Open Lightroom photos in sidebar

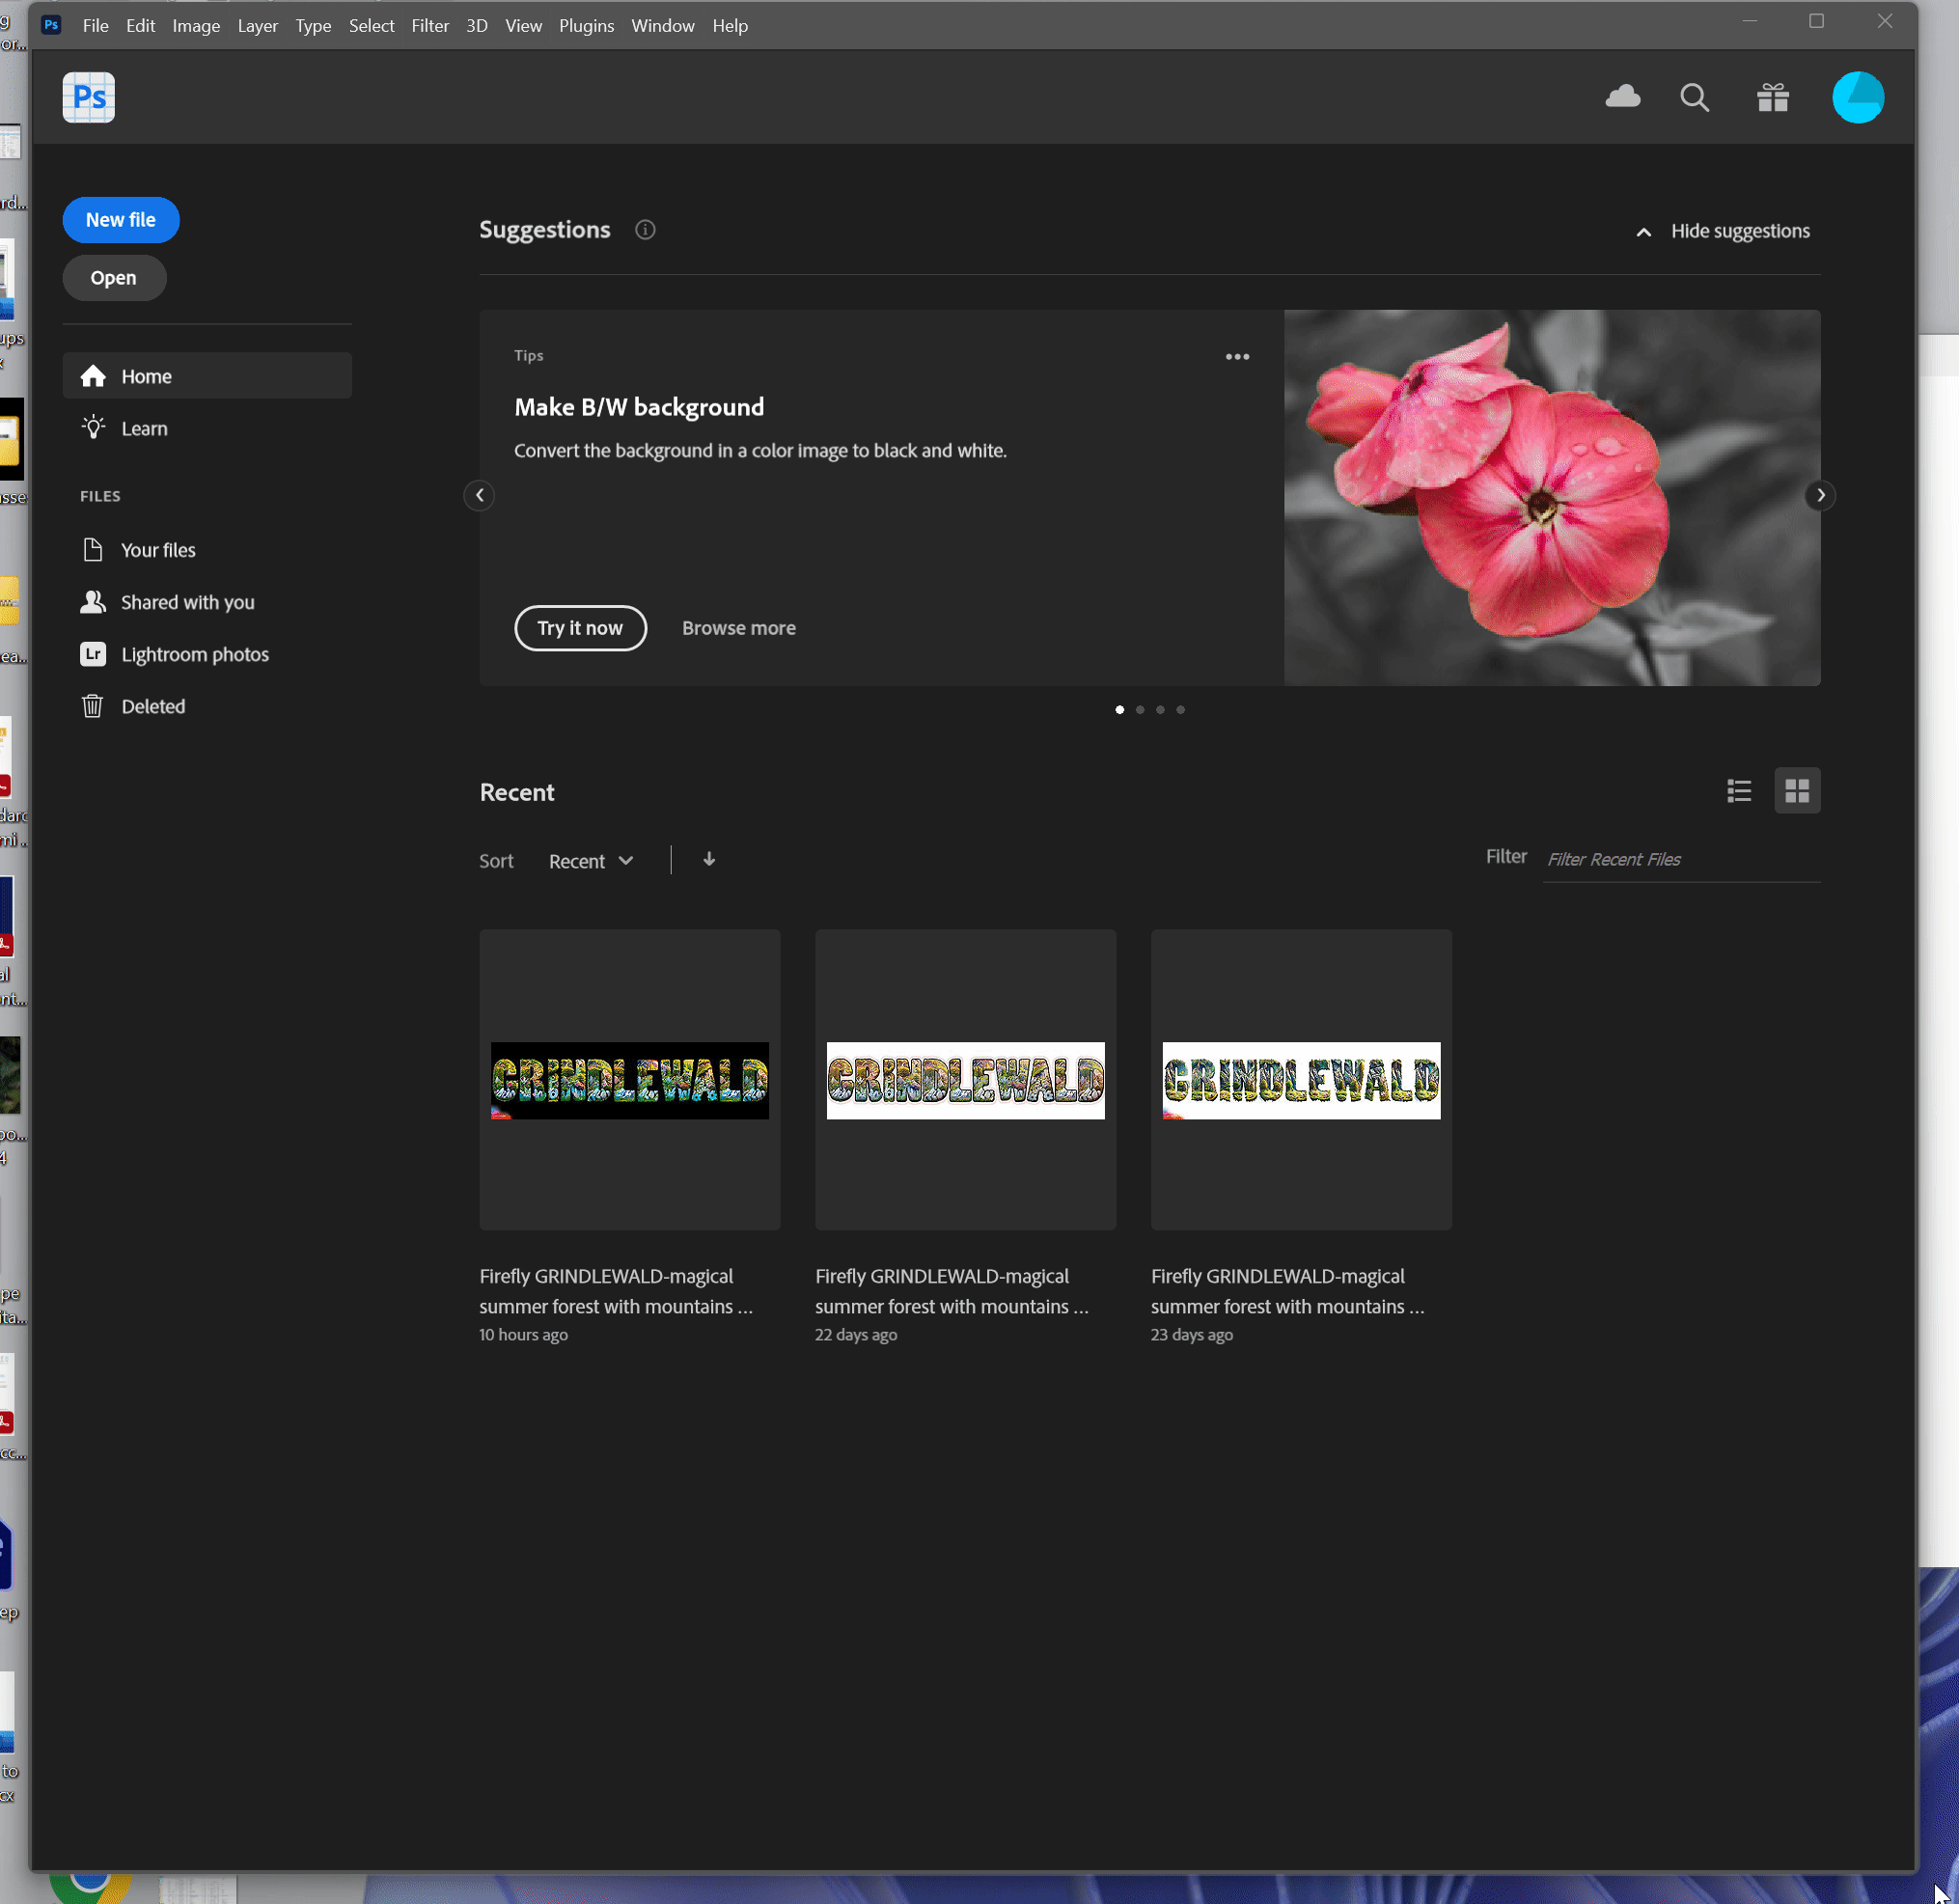pyautogui.click(x=194, y=654)
